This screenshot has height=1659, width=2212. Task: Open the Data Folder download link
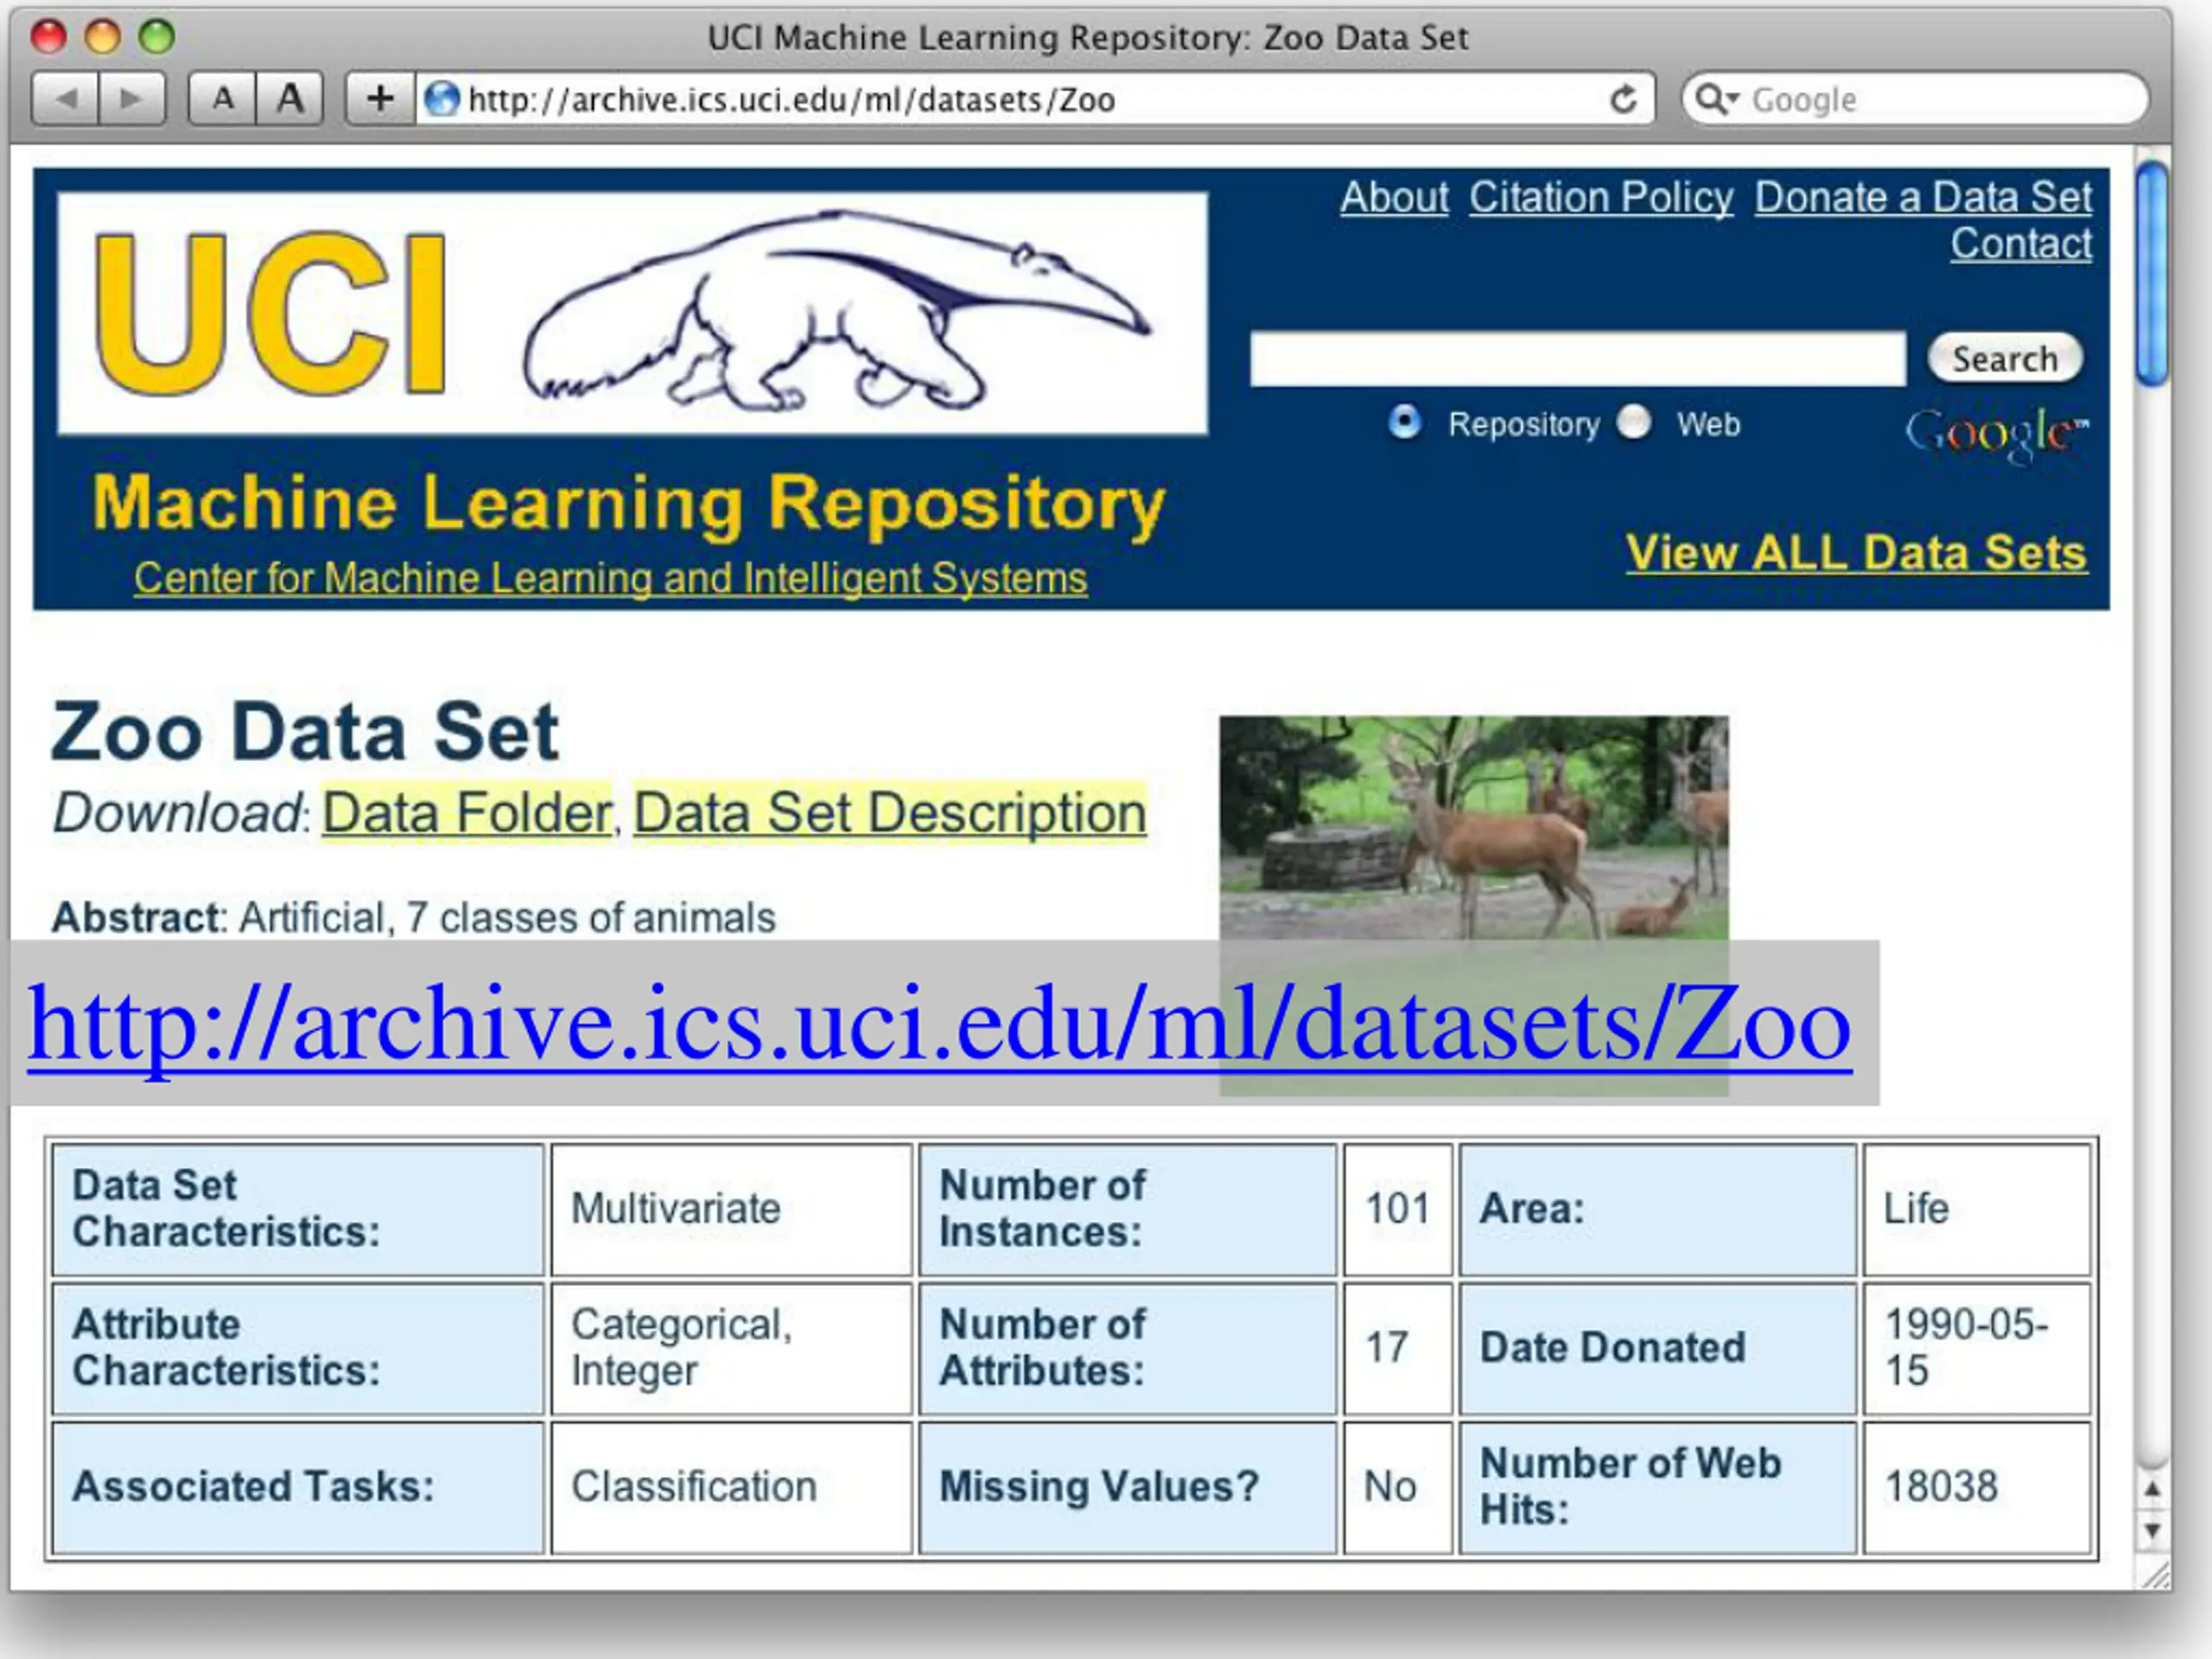467,812
